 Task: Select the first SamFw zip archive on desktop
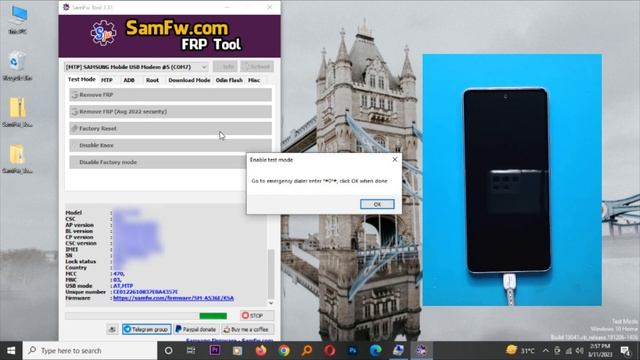pyautogui.click(x=17, y=112)
